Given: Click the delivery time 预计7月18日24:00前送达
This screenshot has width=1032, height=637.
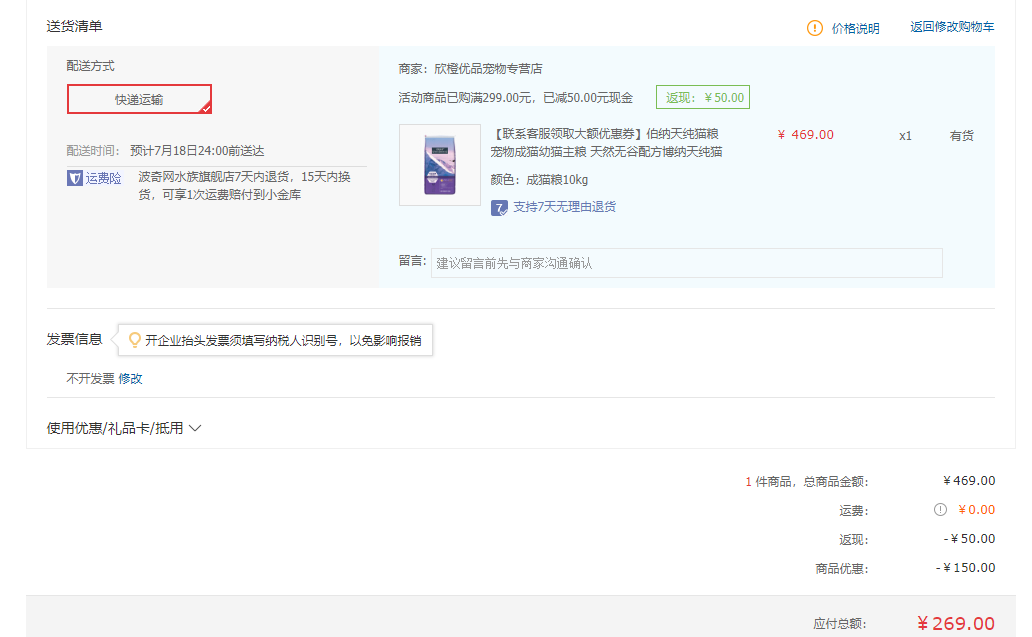Looking at the screenshot, I should tap(197, 151).
